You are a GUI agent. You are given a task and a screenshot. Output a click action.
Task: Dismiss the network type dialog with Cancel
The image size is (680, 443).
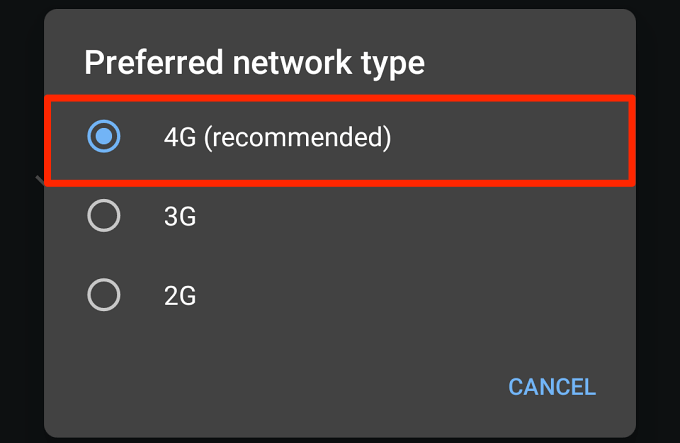[x=551, y=387]
